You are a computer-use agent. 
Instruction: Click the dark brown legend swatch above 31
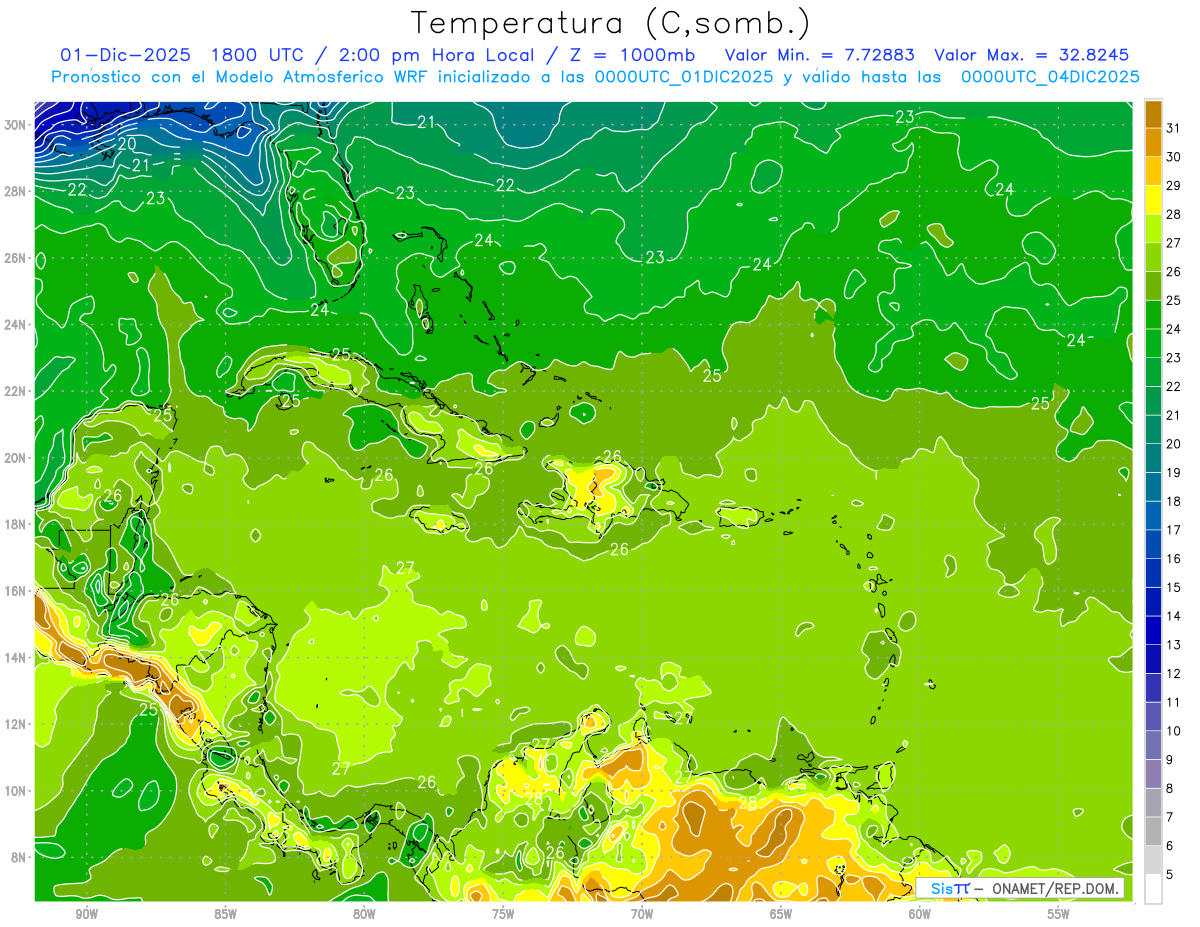pos(1153,114)
